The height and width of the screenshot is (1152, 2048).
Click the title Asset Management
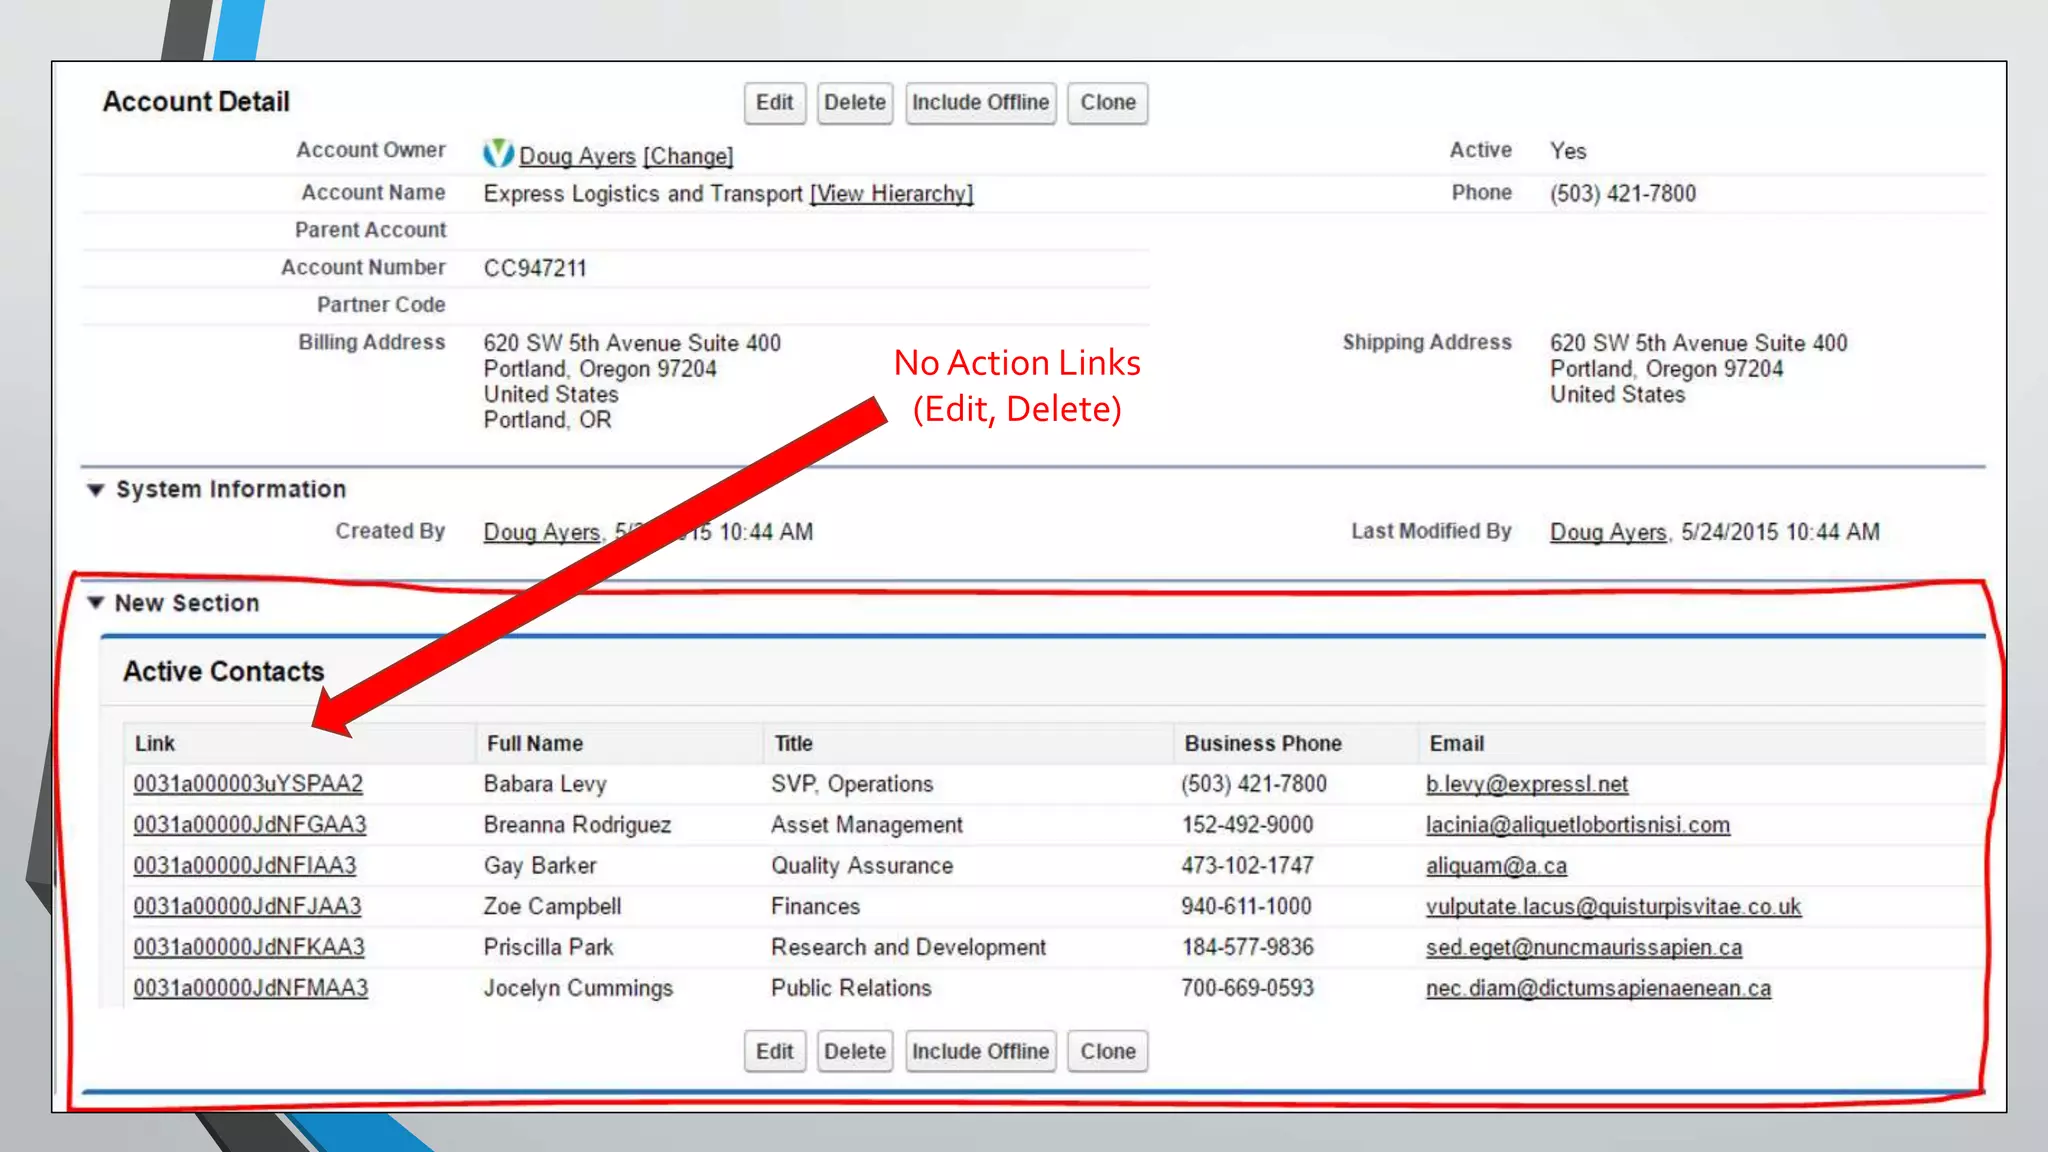(x=866, y=825)
